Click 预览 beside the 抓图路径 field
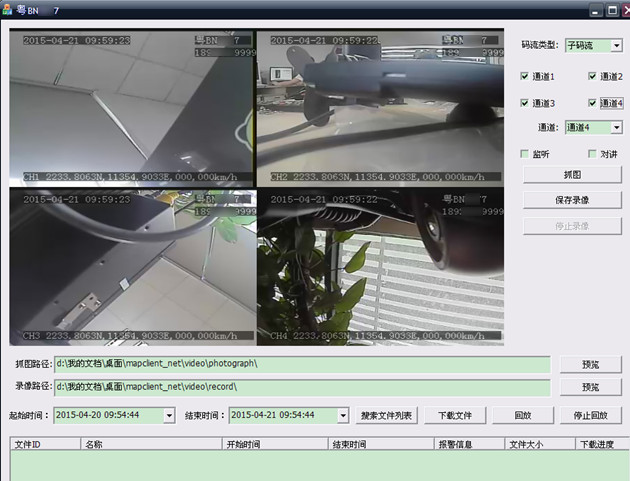Viewport: 630px width, 481px height. (x=590, y=364)
